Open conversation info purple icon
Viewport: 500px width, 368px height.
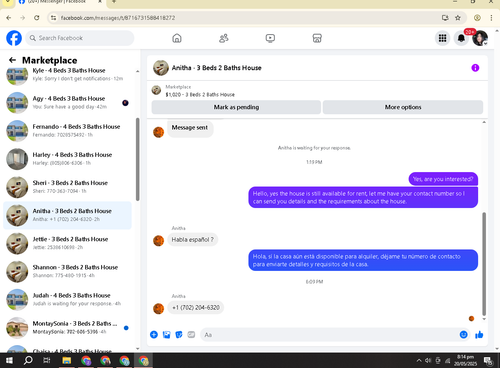click(x=475, y=68)
